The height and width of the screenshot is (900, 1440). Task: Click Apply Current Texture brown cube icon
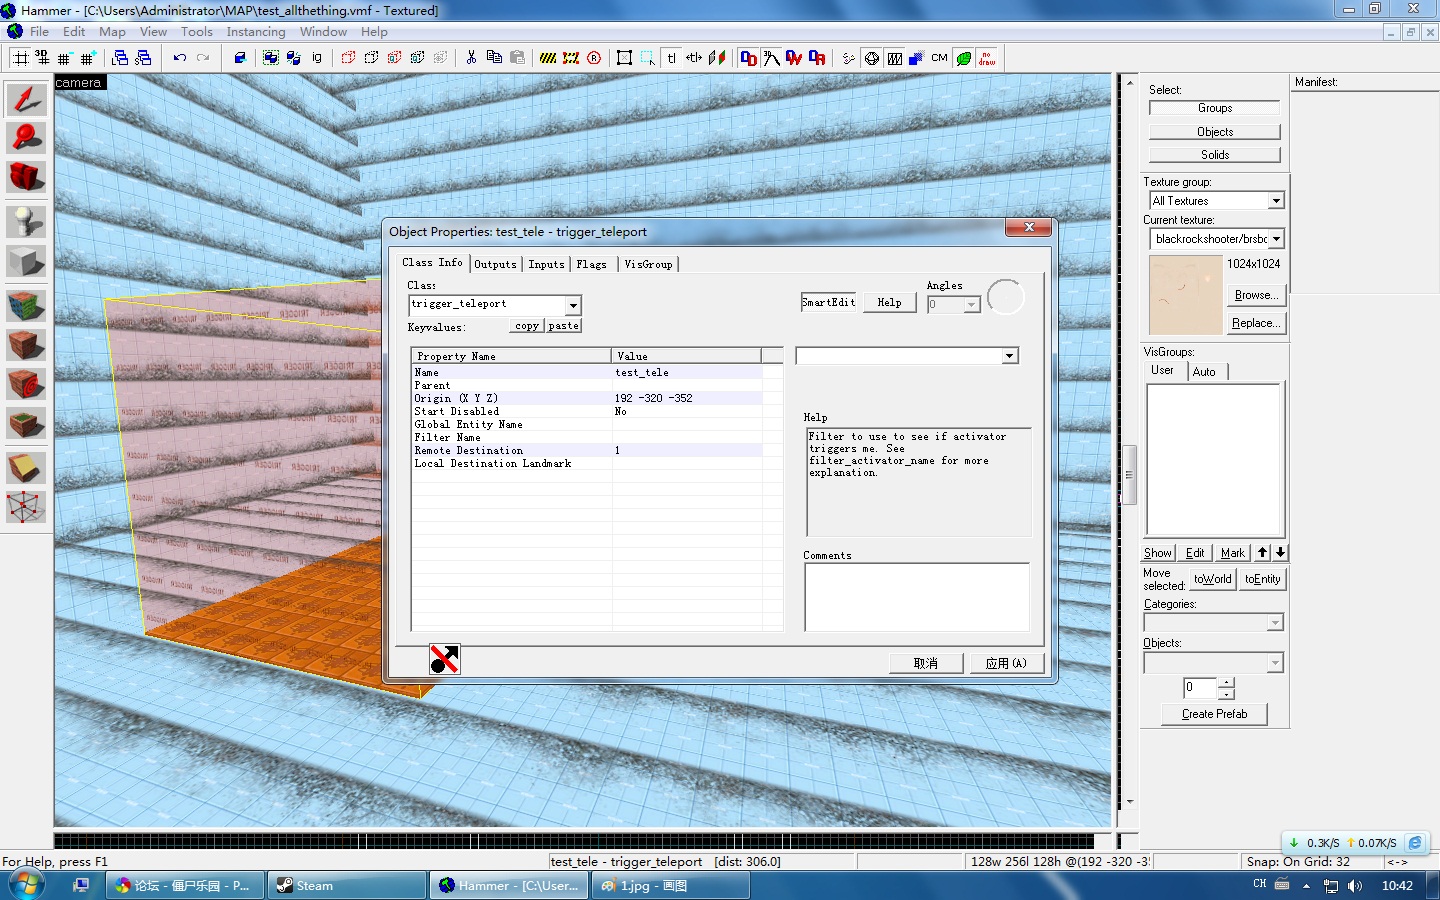(x=26, y=345)
